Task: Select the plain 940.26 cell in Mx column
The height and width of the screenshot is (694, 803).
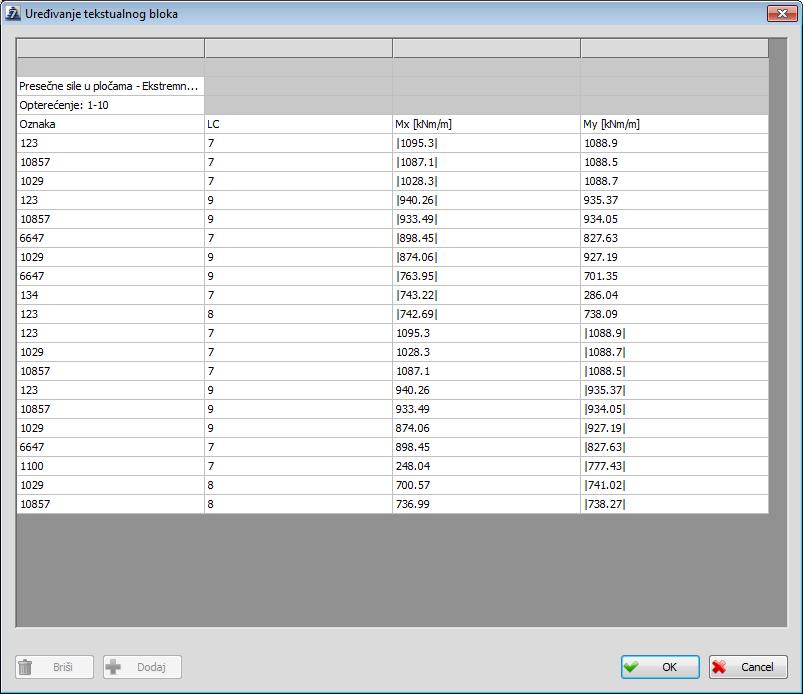Action: [487, 389]
